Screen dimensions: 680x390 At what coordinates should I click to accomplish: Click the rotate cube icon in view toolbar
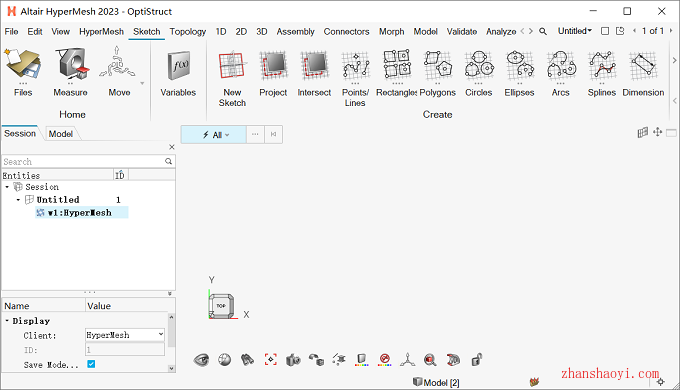(316, 360)
